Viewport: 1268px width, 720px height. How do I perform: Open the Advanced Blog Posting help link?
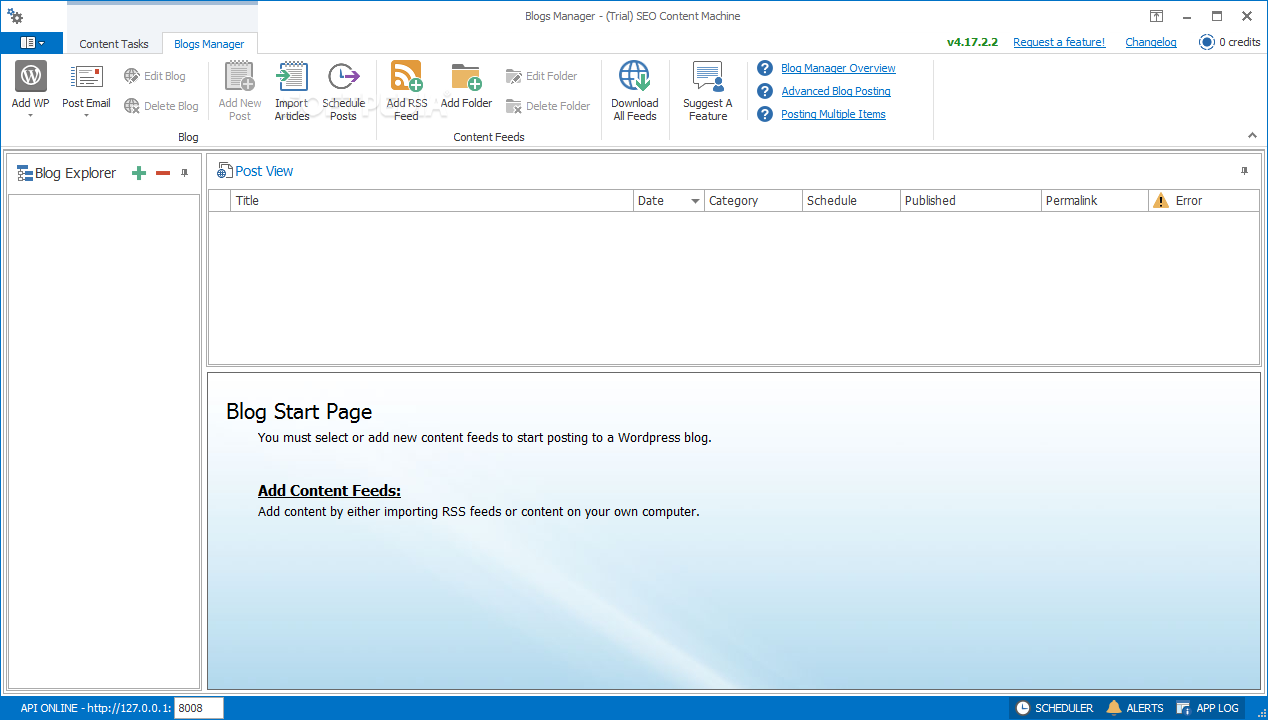click(x=836, y=91)
